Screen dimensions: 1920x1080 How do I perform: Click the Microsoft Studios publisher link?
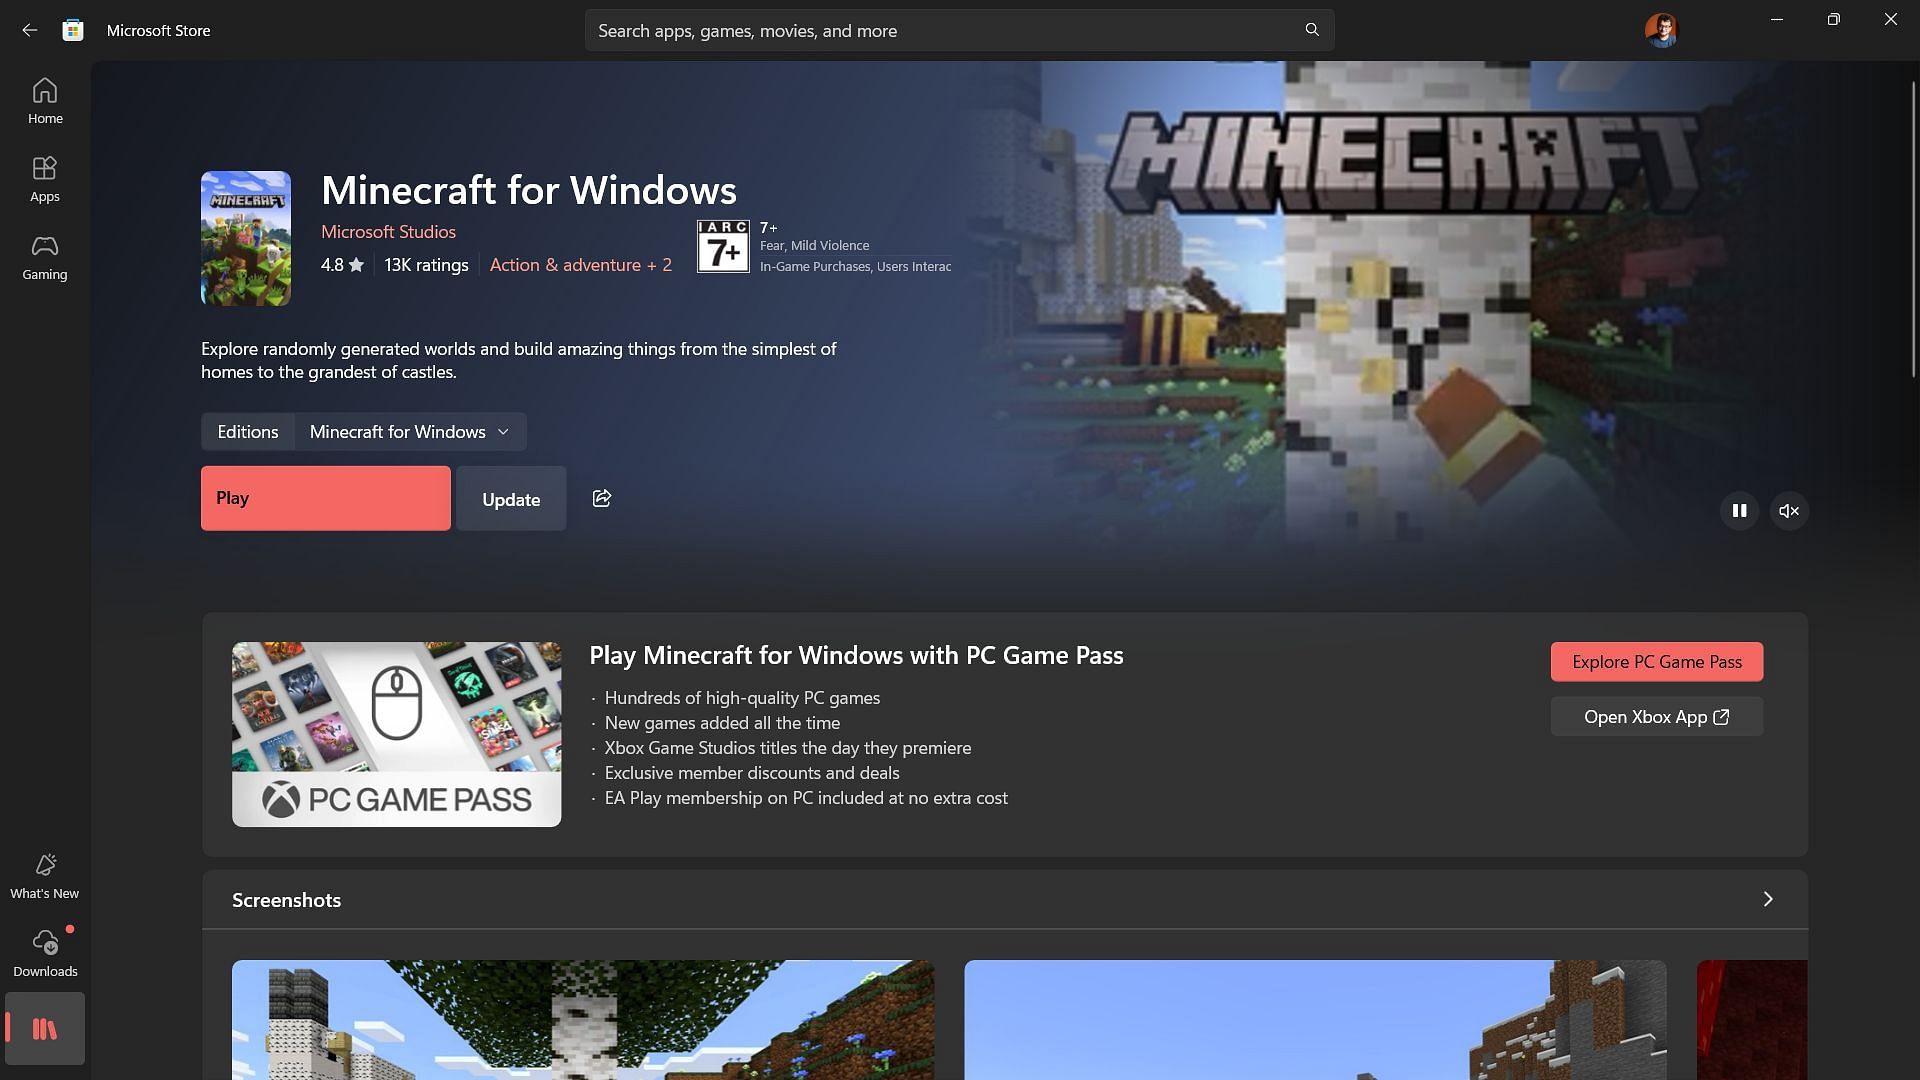pyautogui.click(x=388, y=231)
